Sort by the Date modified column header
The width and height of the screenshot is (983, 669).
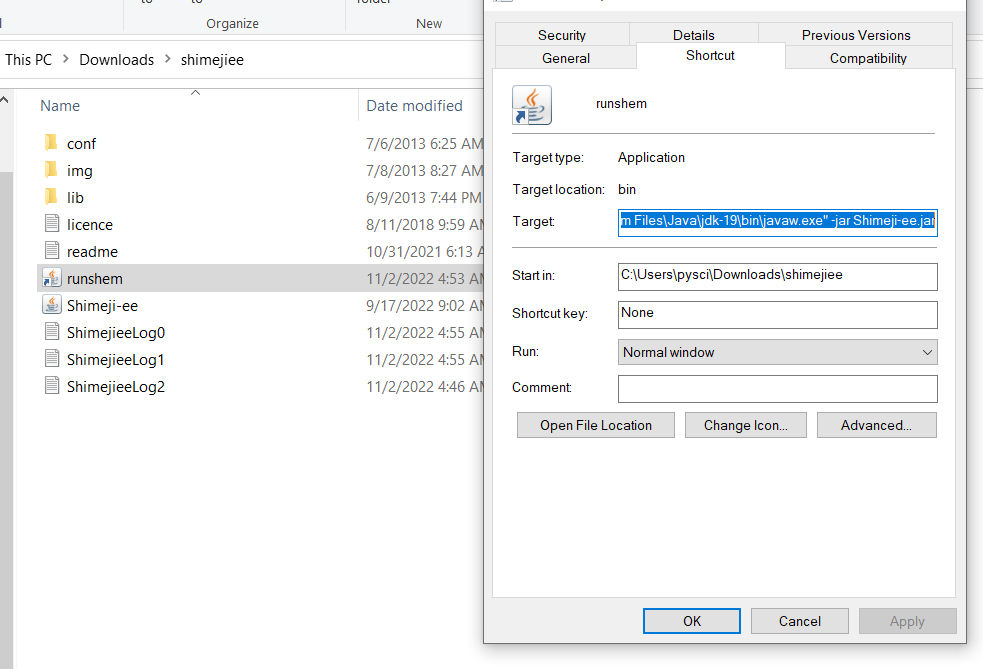(414, 105)
